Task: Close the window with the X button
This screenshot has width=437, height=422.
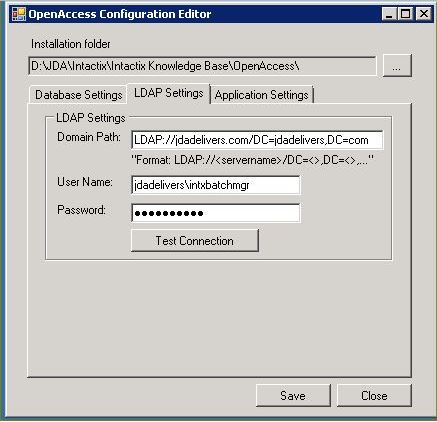Action: (x=424, y=14)
